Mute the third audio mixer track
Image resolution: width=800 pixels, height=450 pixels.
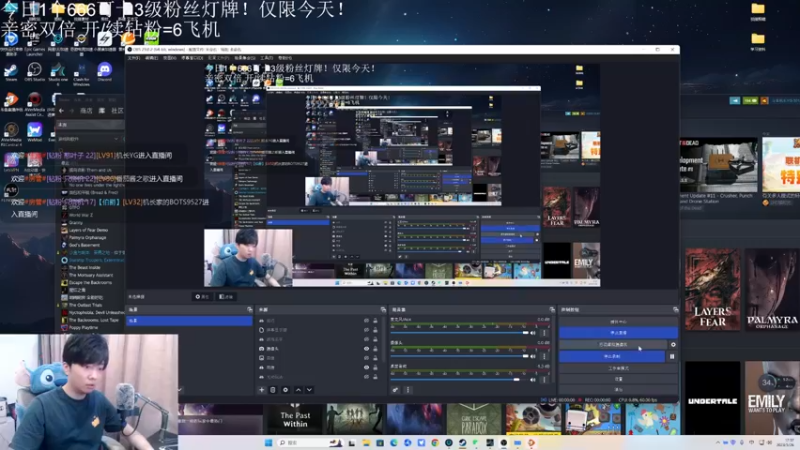tap(533, 380)
